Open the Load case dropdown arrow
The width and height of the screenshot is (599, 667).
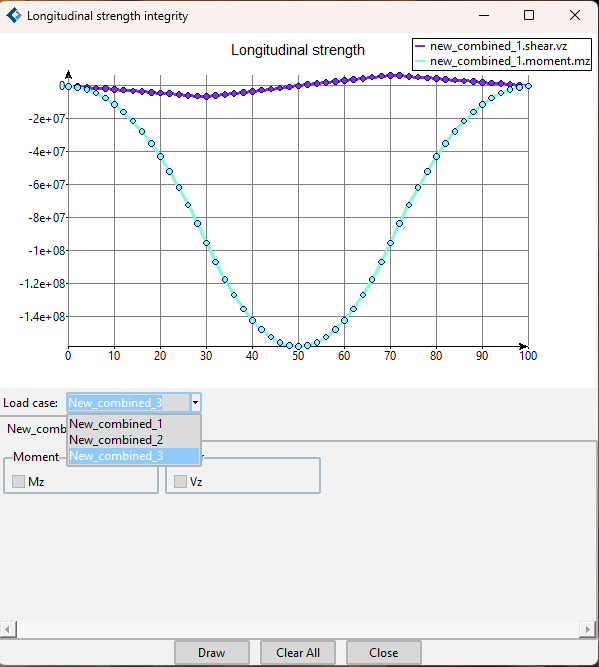[x=195, y=402]
